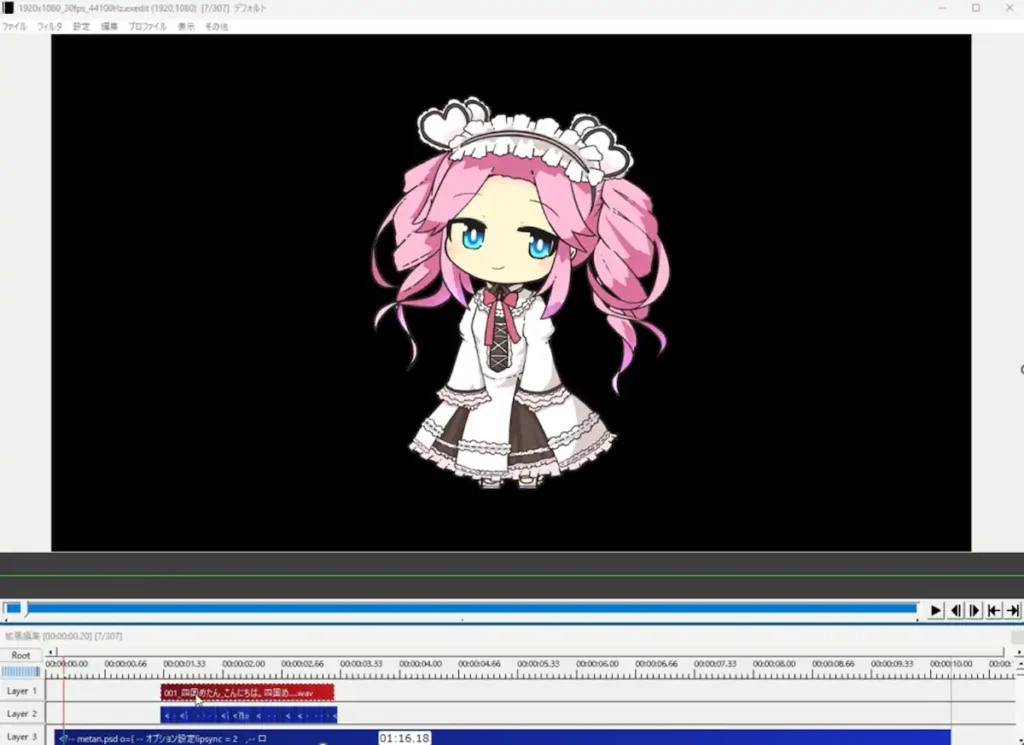Maximize the AviUtl window
This screenshot has height=745, width=1024.
coord(976,8)
